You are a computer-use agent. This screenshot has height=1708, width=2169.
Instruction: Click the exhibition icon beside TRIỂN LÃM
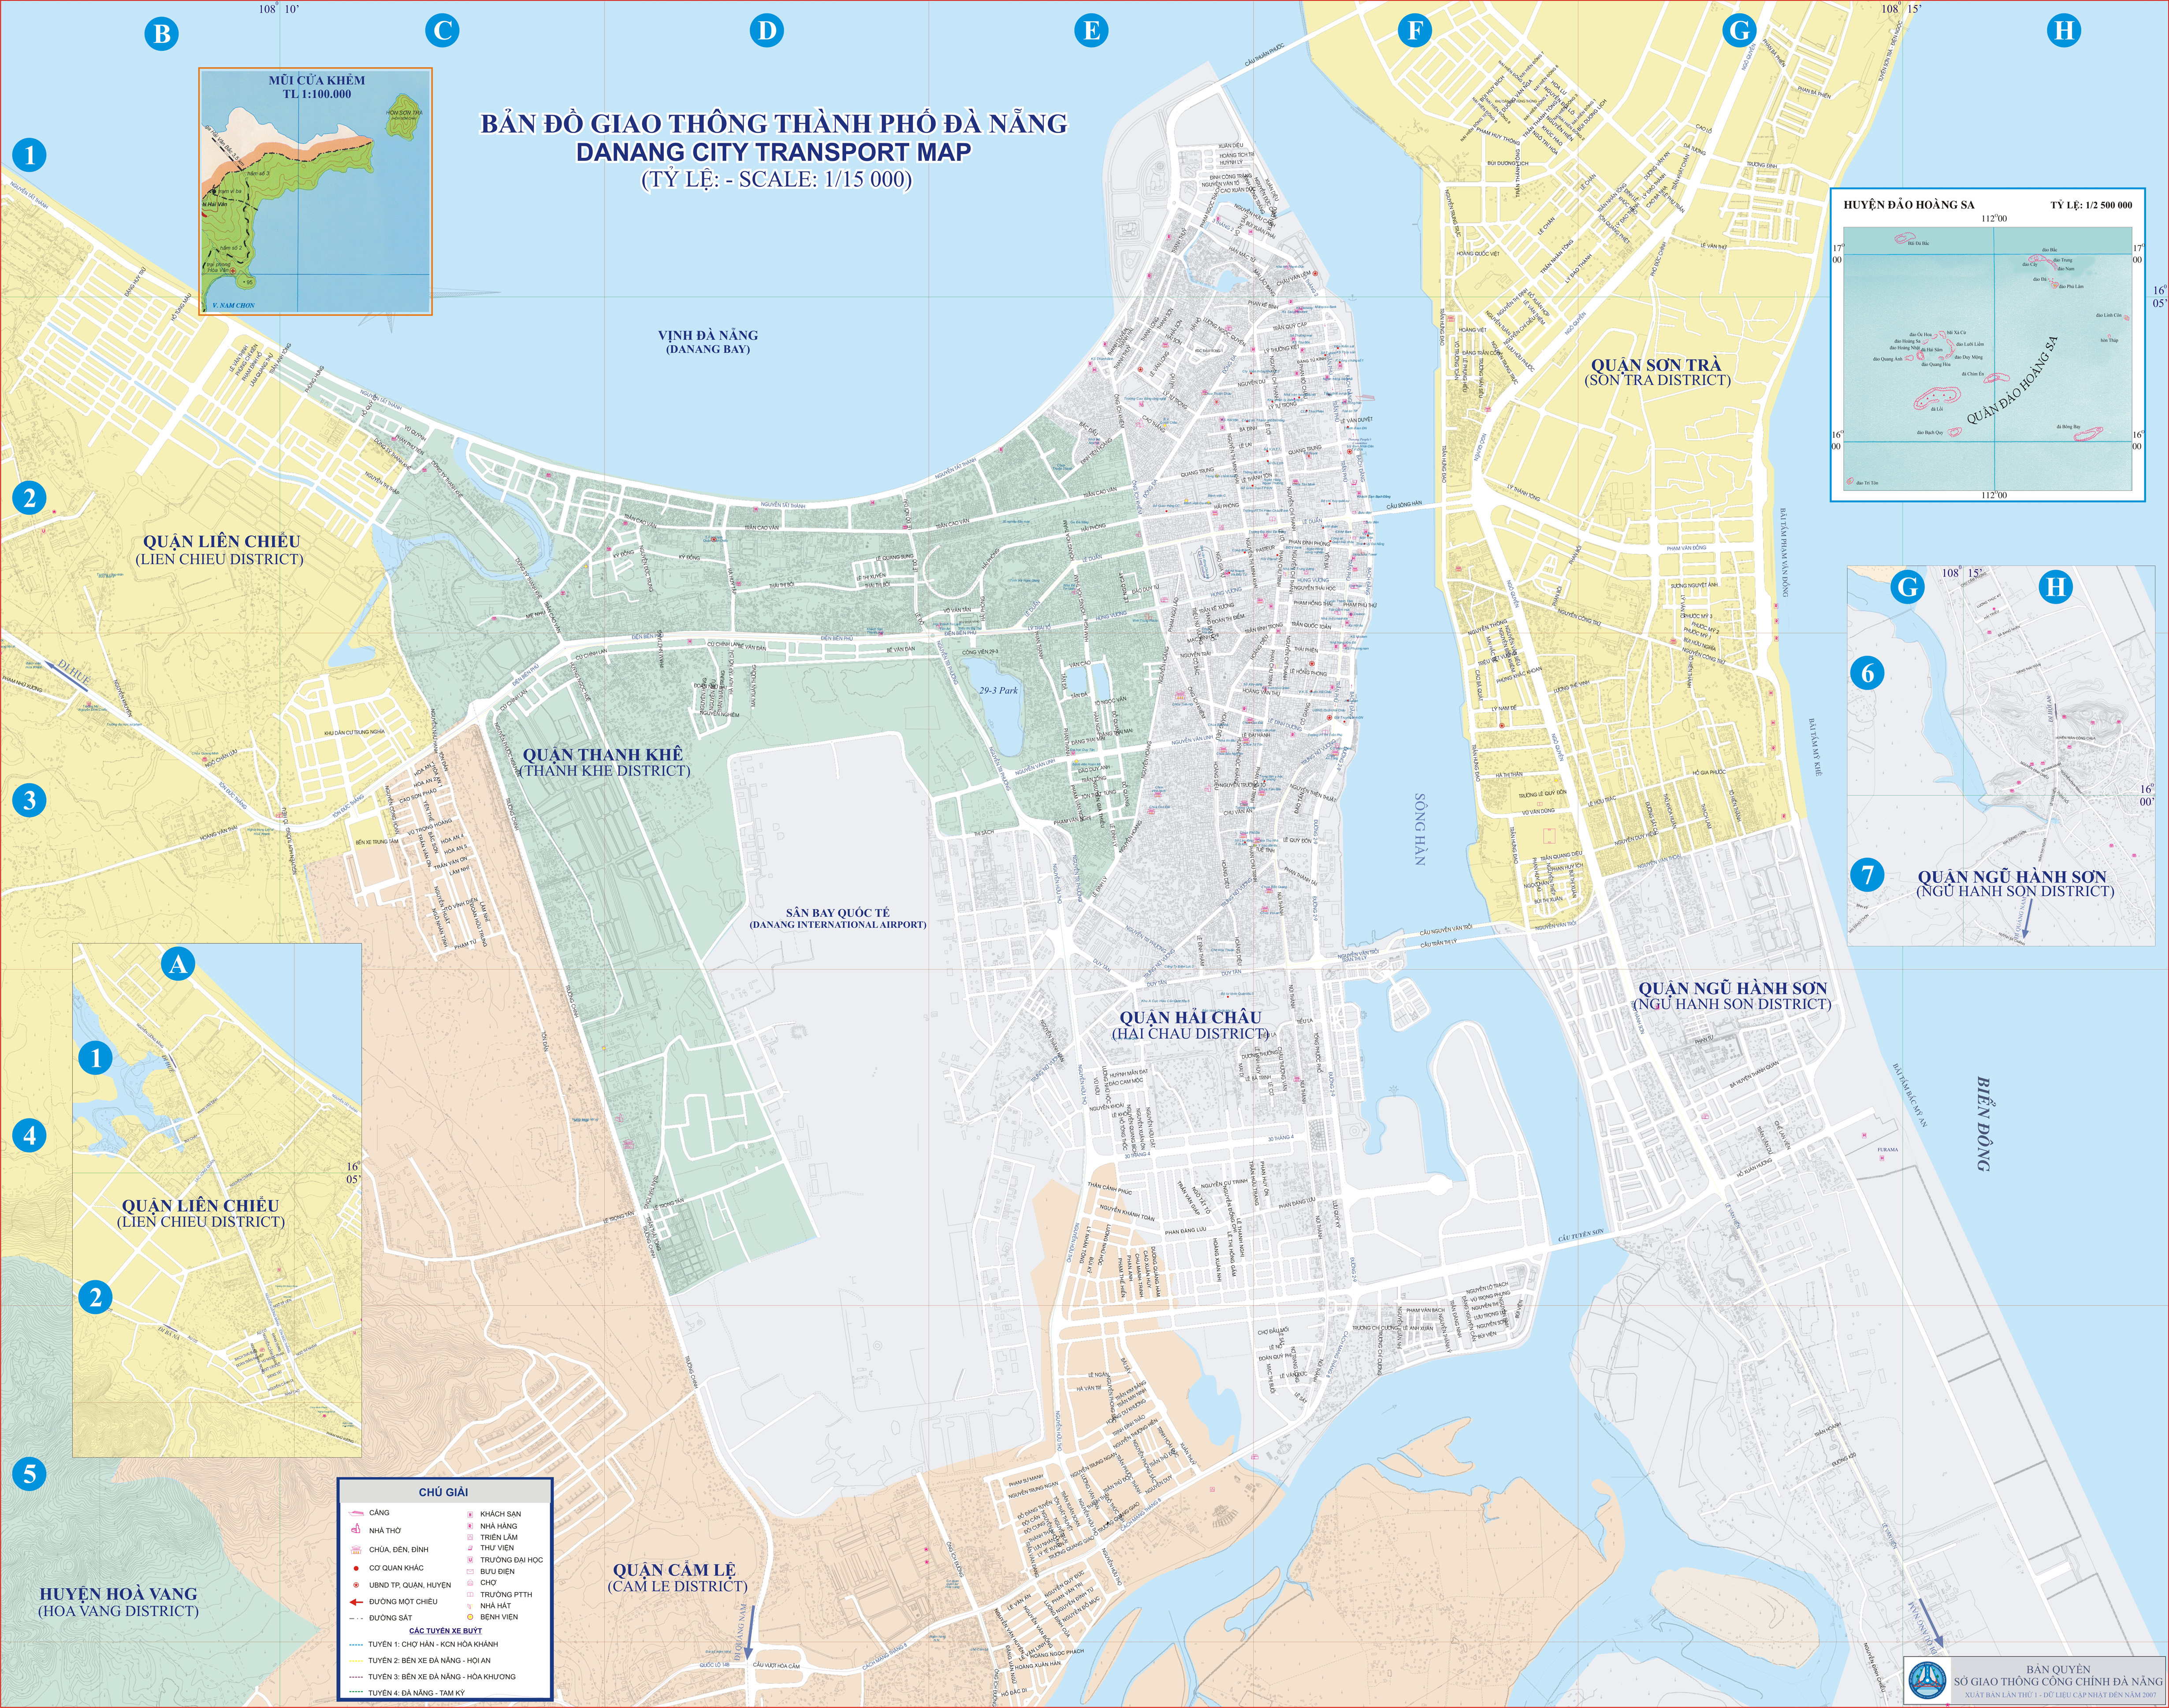[470, 1537]
